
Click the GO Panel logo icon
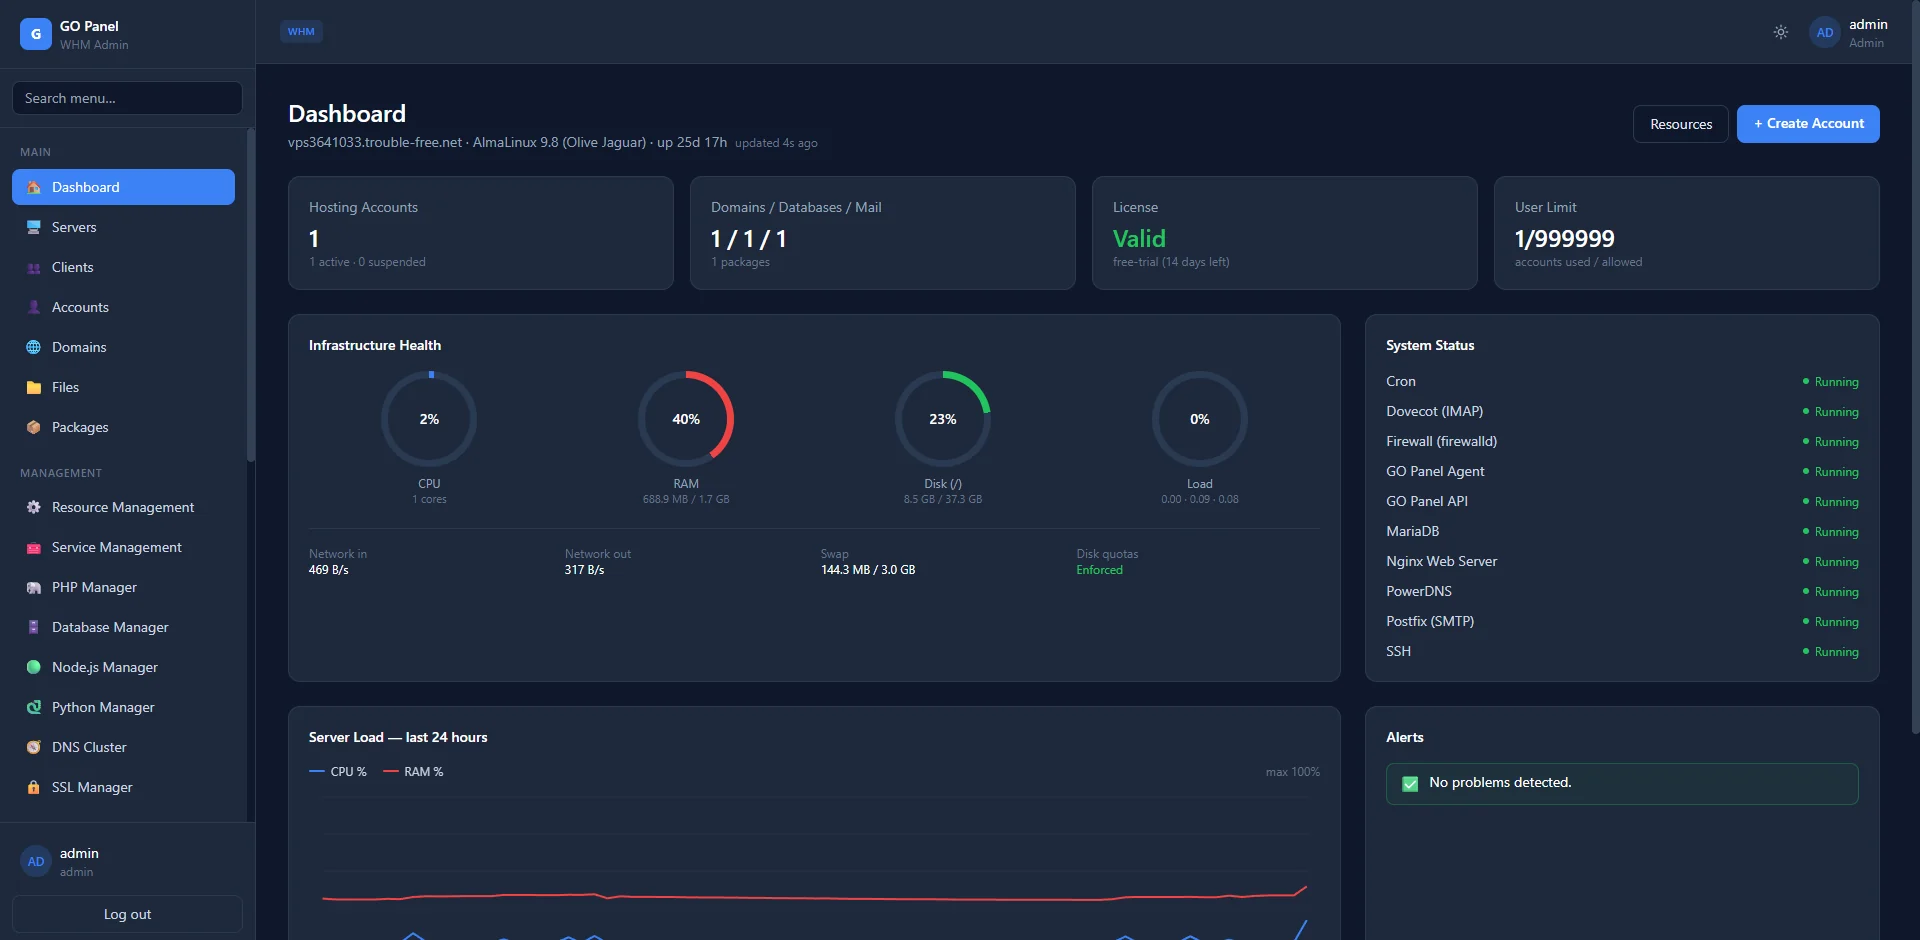click(x=36, y=34)
